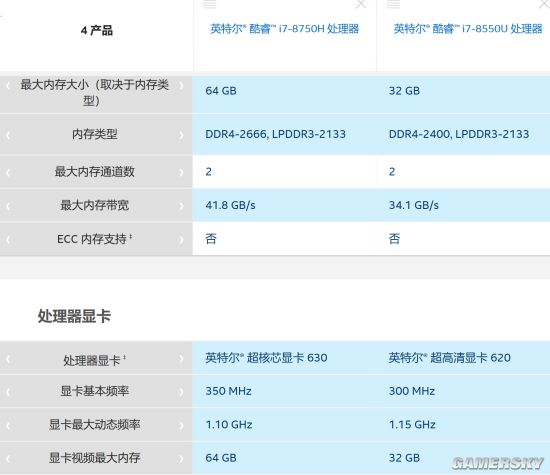Click left chevron on 最大内存通道数 row
Screen dimensions: 550x475
8,172
